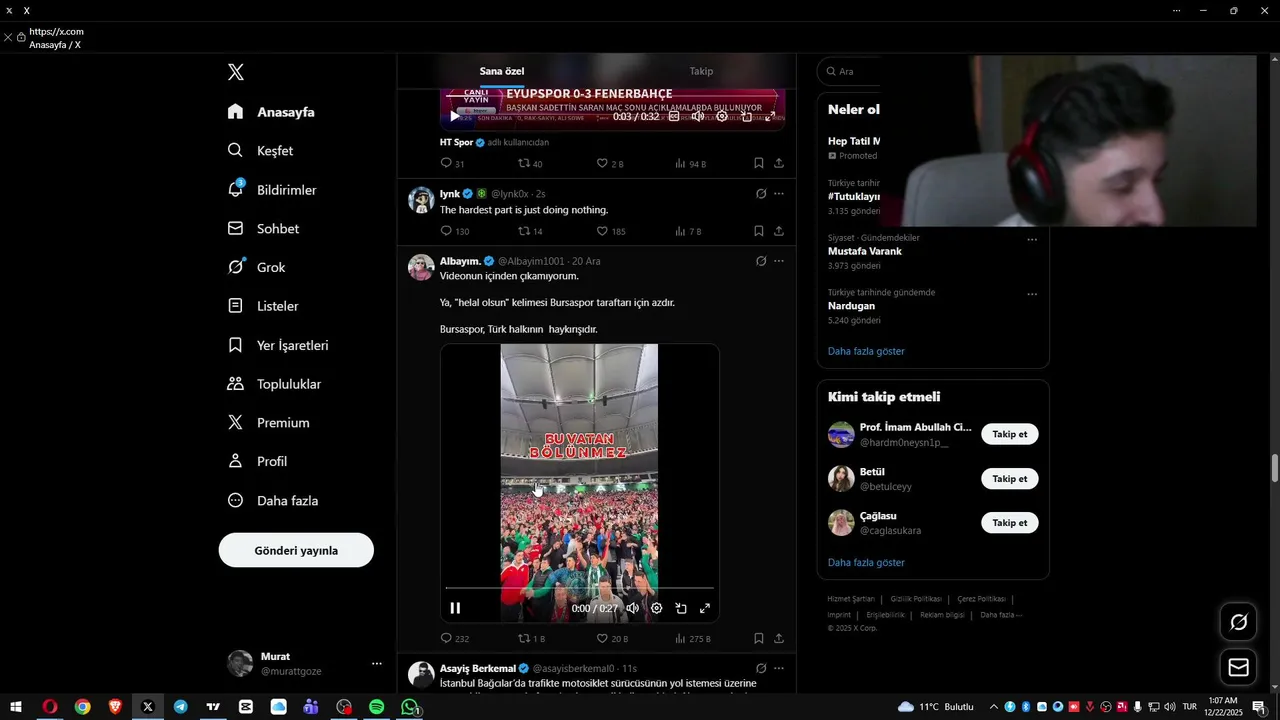
Task: Seek on the Bursaspor video progress bar
Action: [x=579, y=588]
